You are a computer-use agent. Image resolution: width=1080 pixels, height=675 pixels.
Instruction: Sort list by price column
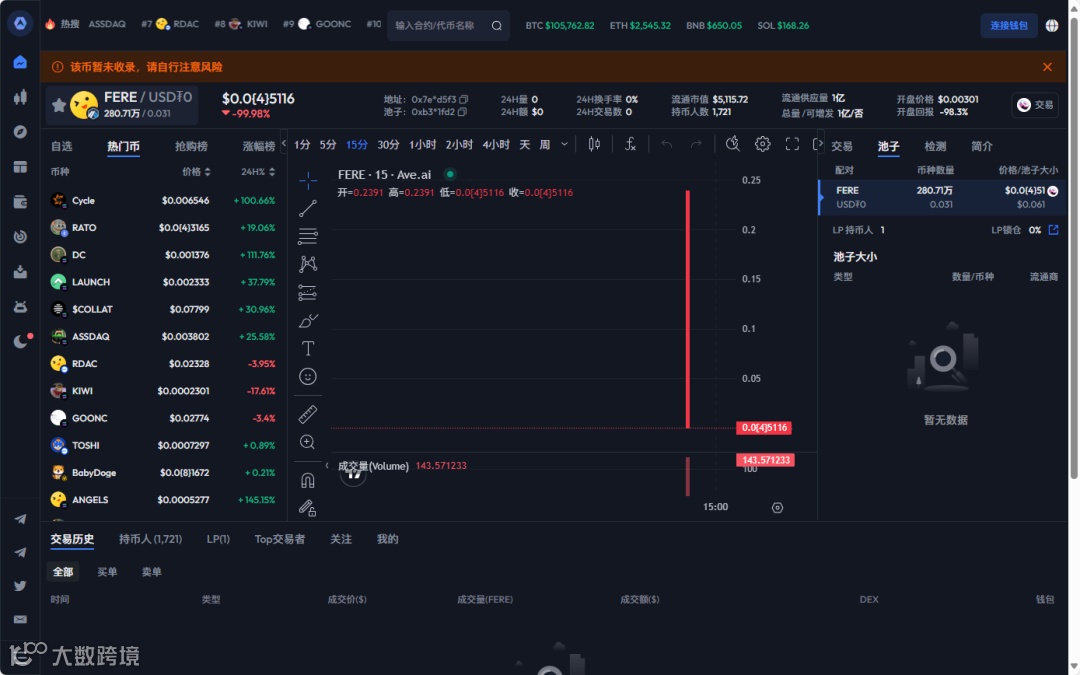tap(196, 172)
